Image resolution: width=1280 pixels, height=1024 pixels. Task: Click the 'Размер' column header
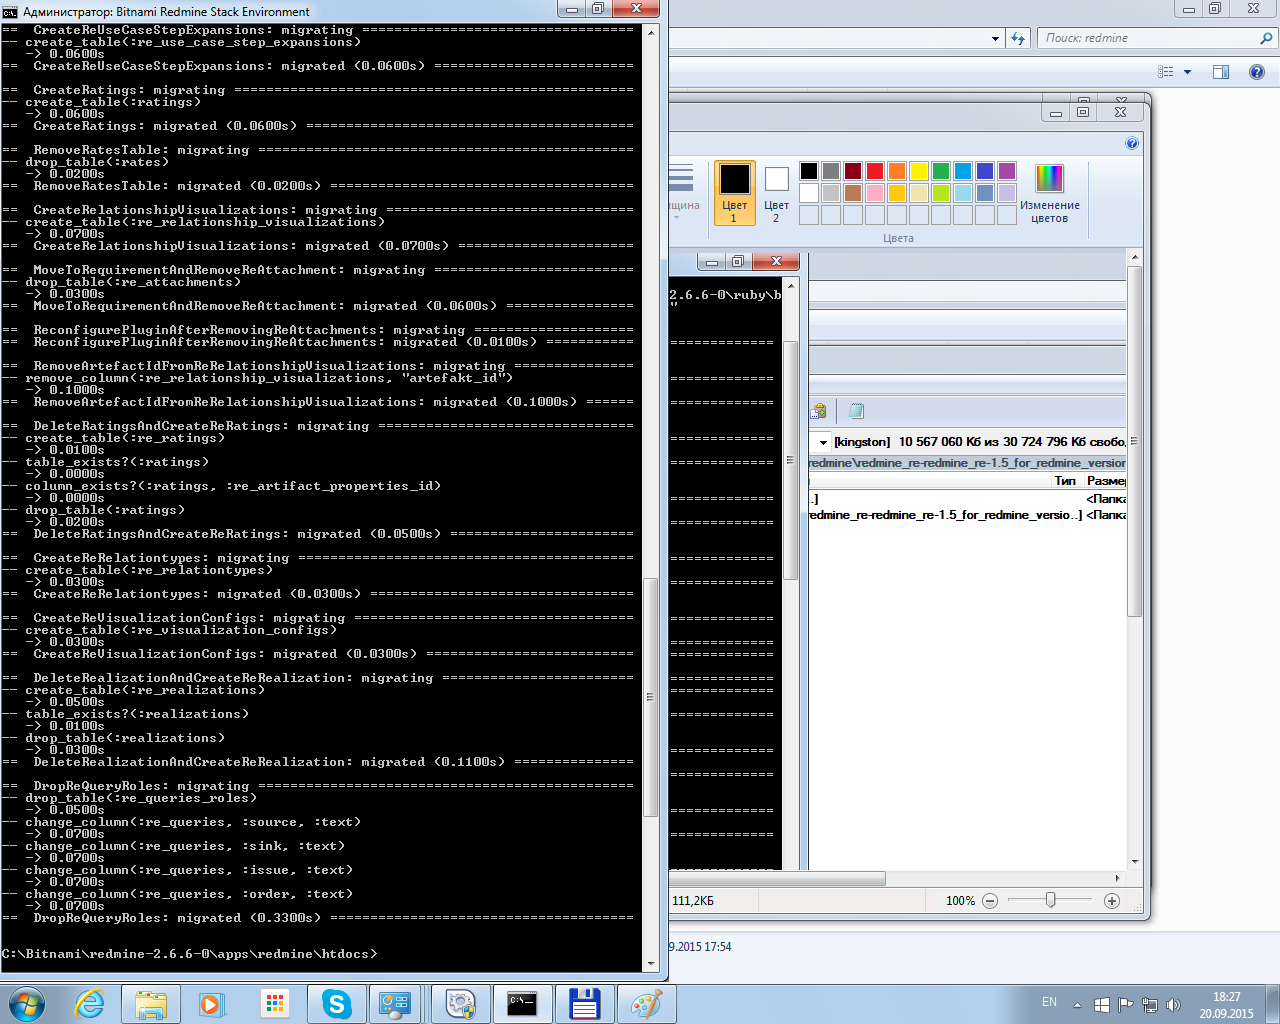(x=1106, y=481)
